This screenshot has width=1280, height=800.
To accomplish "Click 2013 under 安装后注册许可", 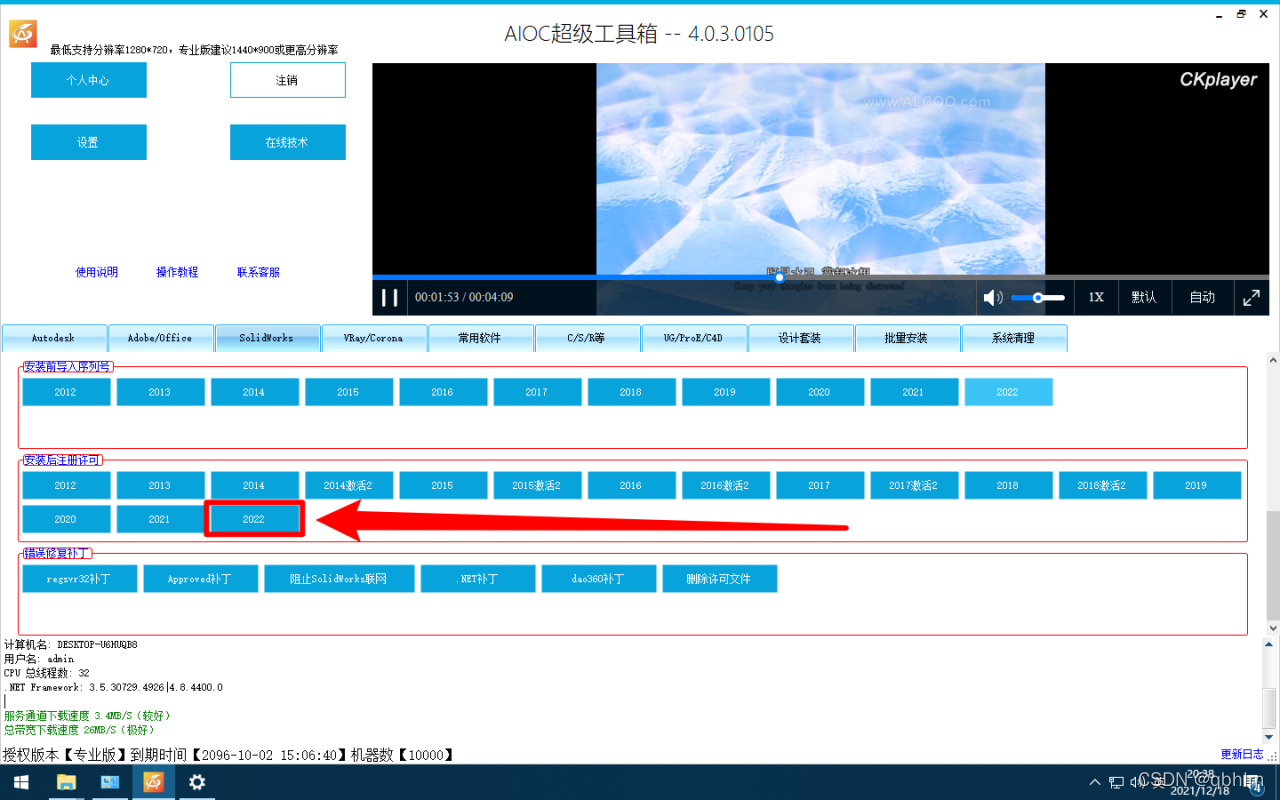I will pyautogui.click(x=160, y=485).
